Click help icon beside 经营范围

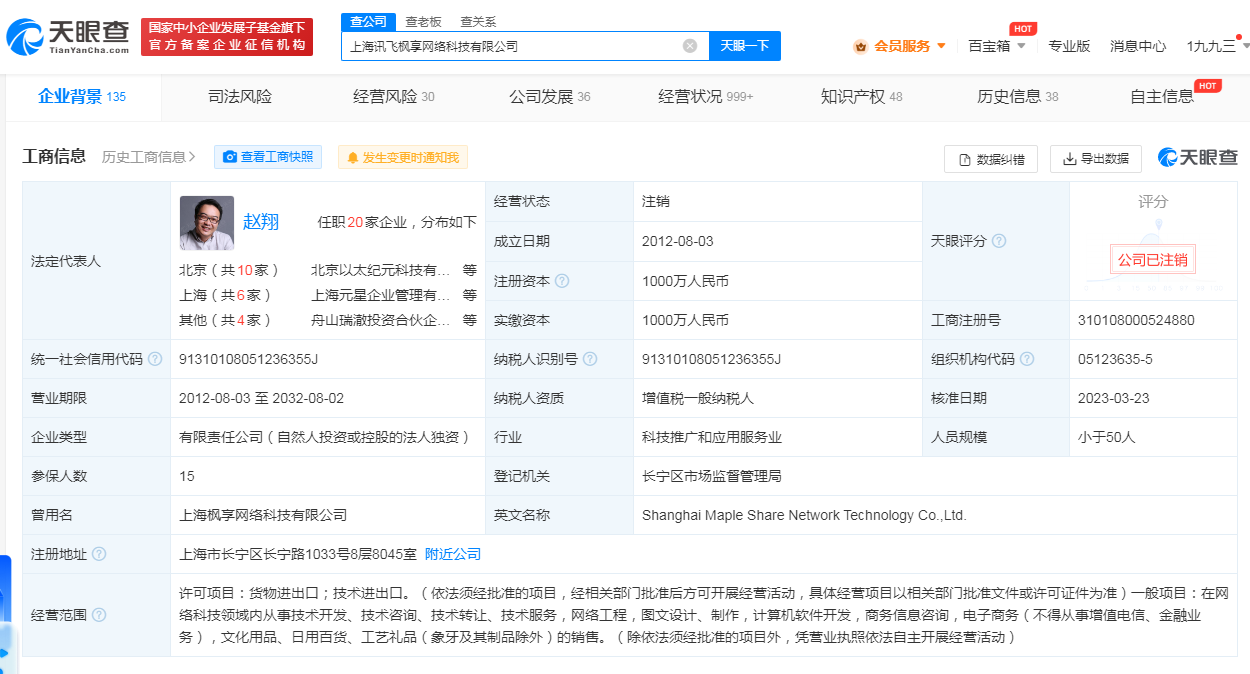pos(99,615)
